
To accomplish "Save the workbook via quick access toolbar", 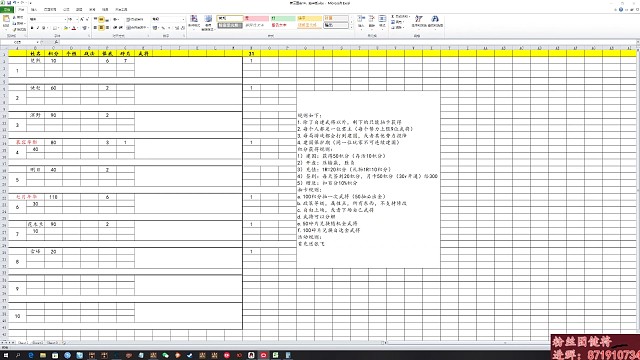I will [x=9, y=3].
